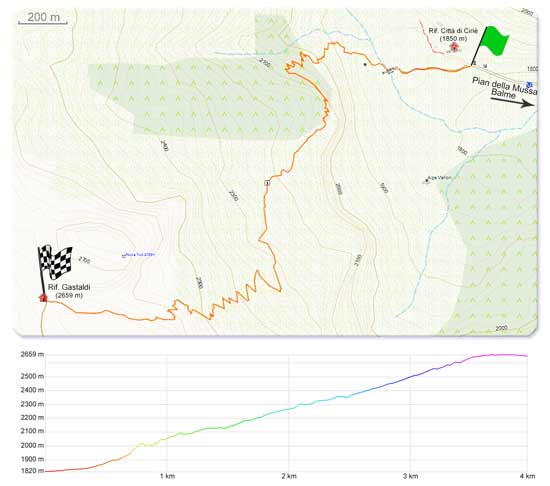Image resolution: width=550 pixels, height=486 pixels.
Task: Click the 2659 m elevation axis label
Action: pyautogui.click(x=32, y=355)
